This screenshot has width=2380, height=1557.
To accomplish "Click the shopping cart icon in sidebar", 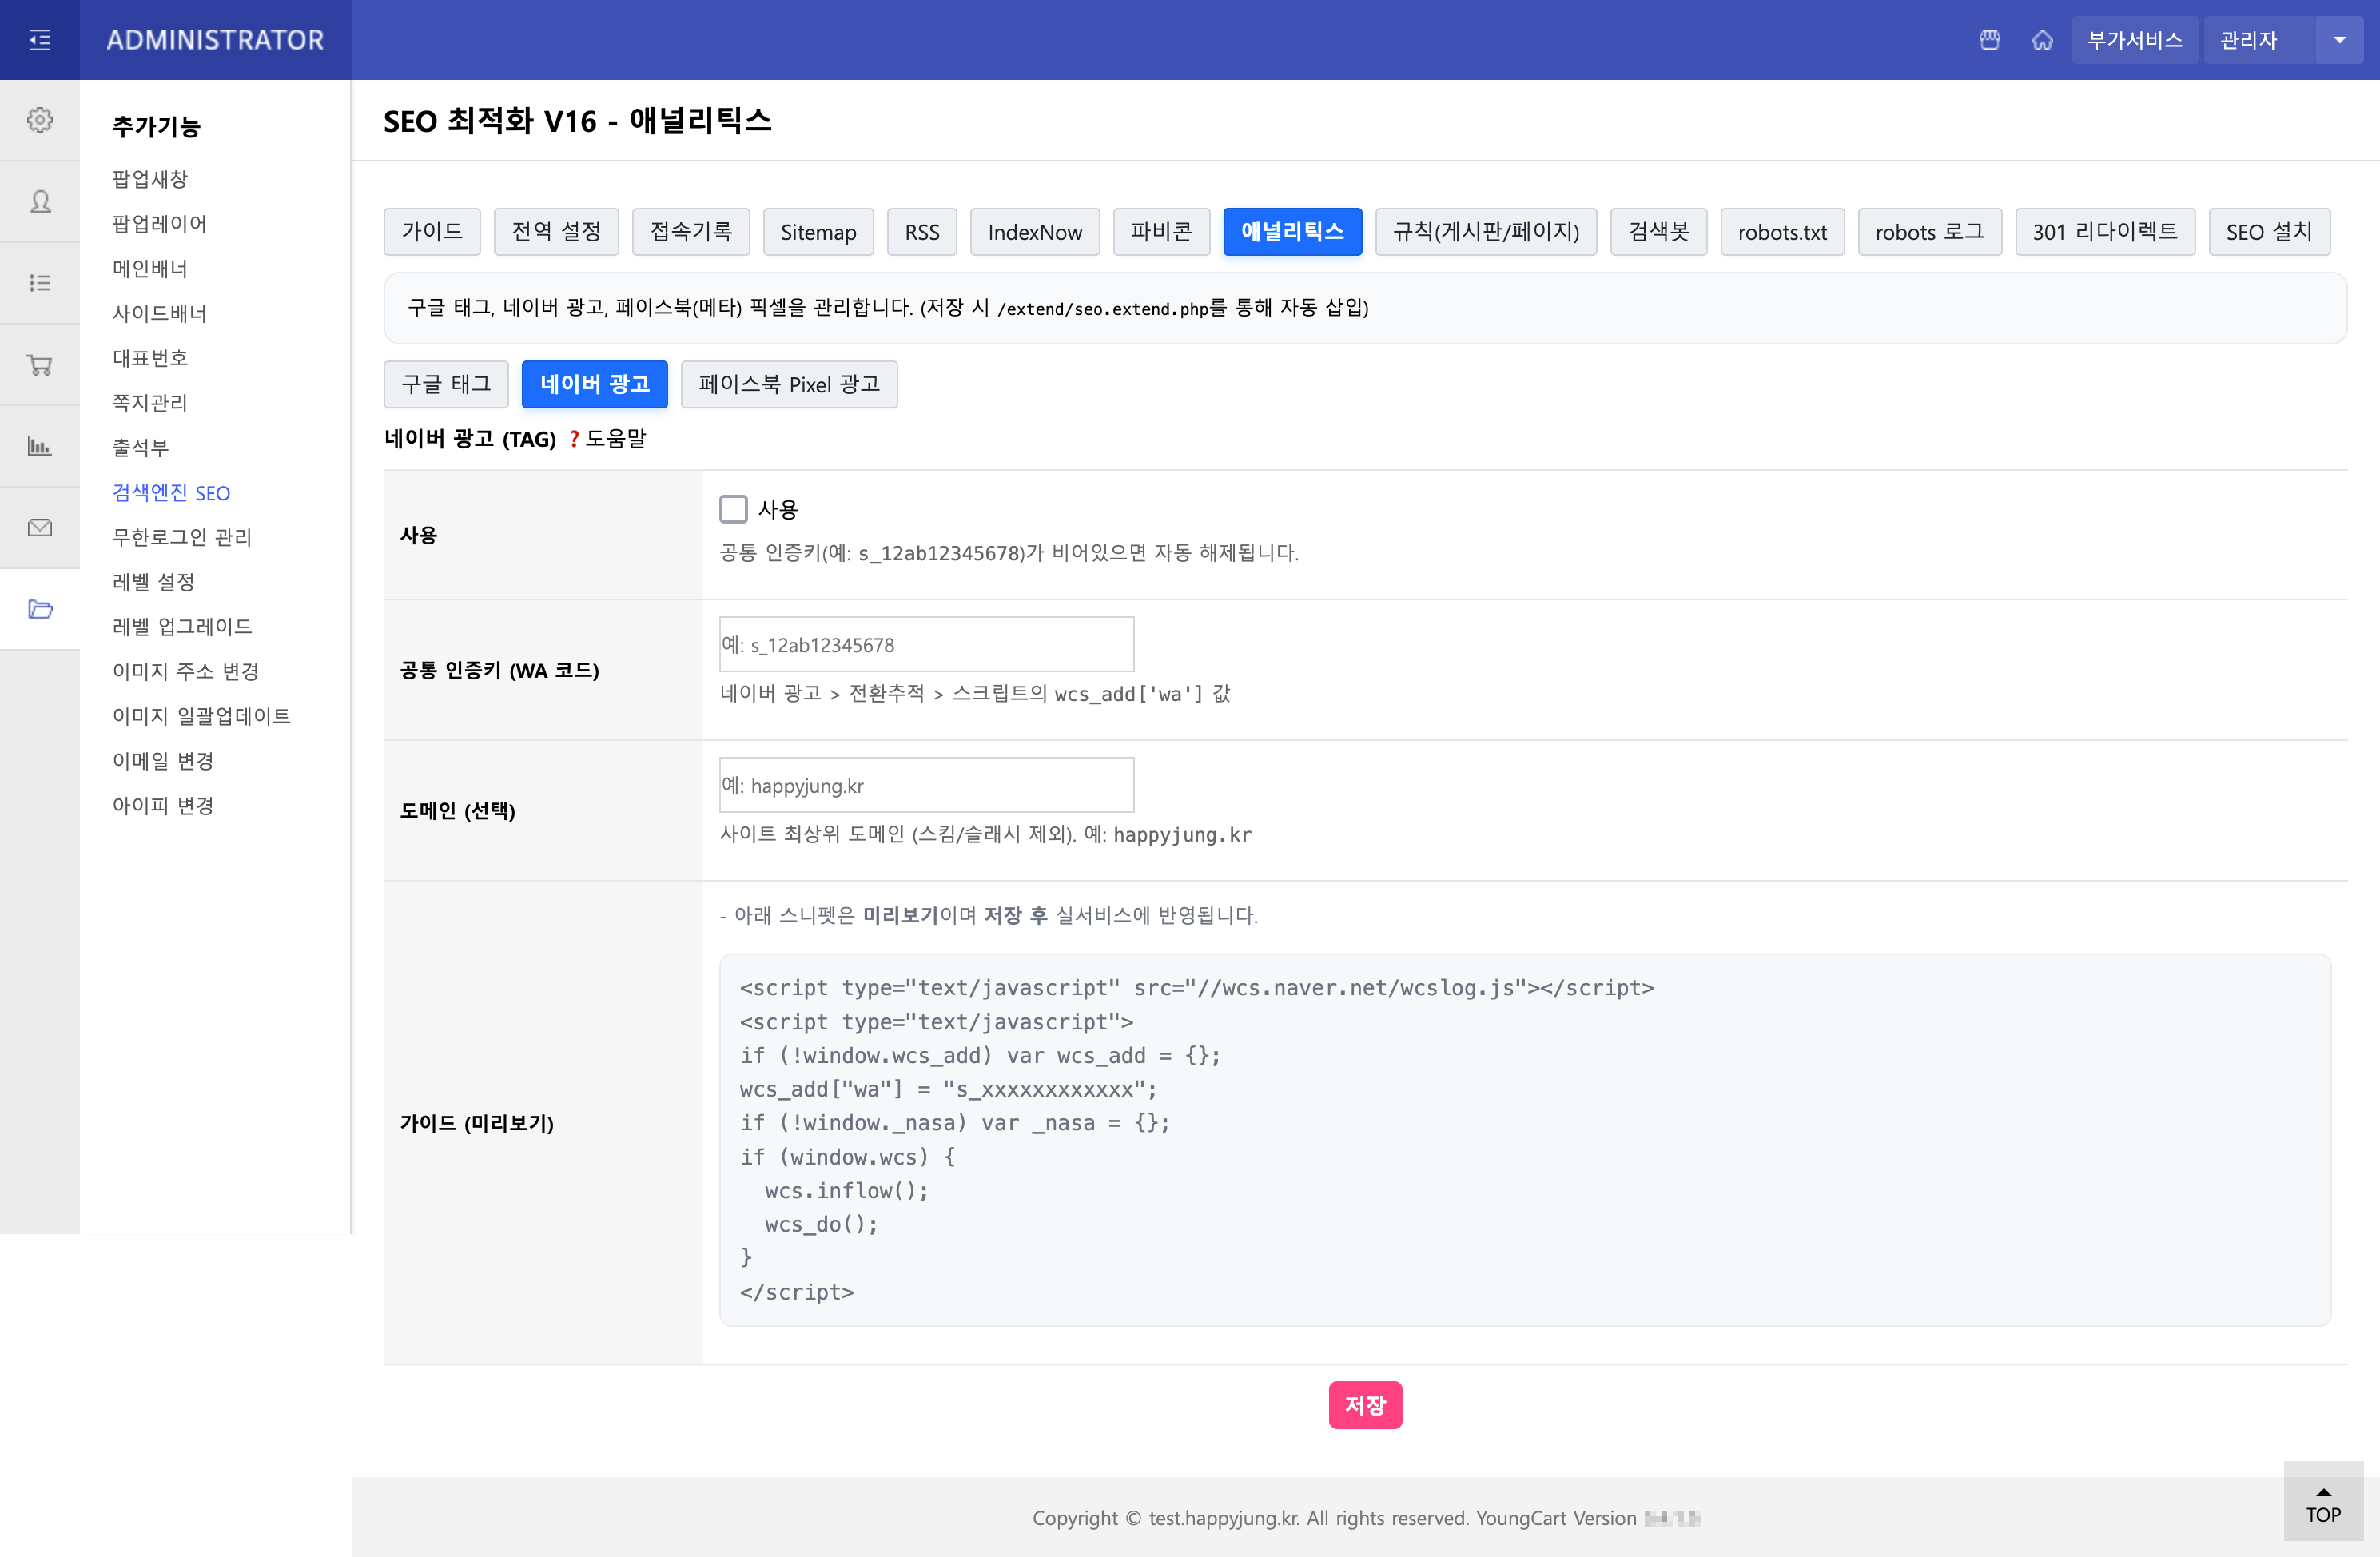I will point(39,364).
